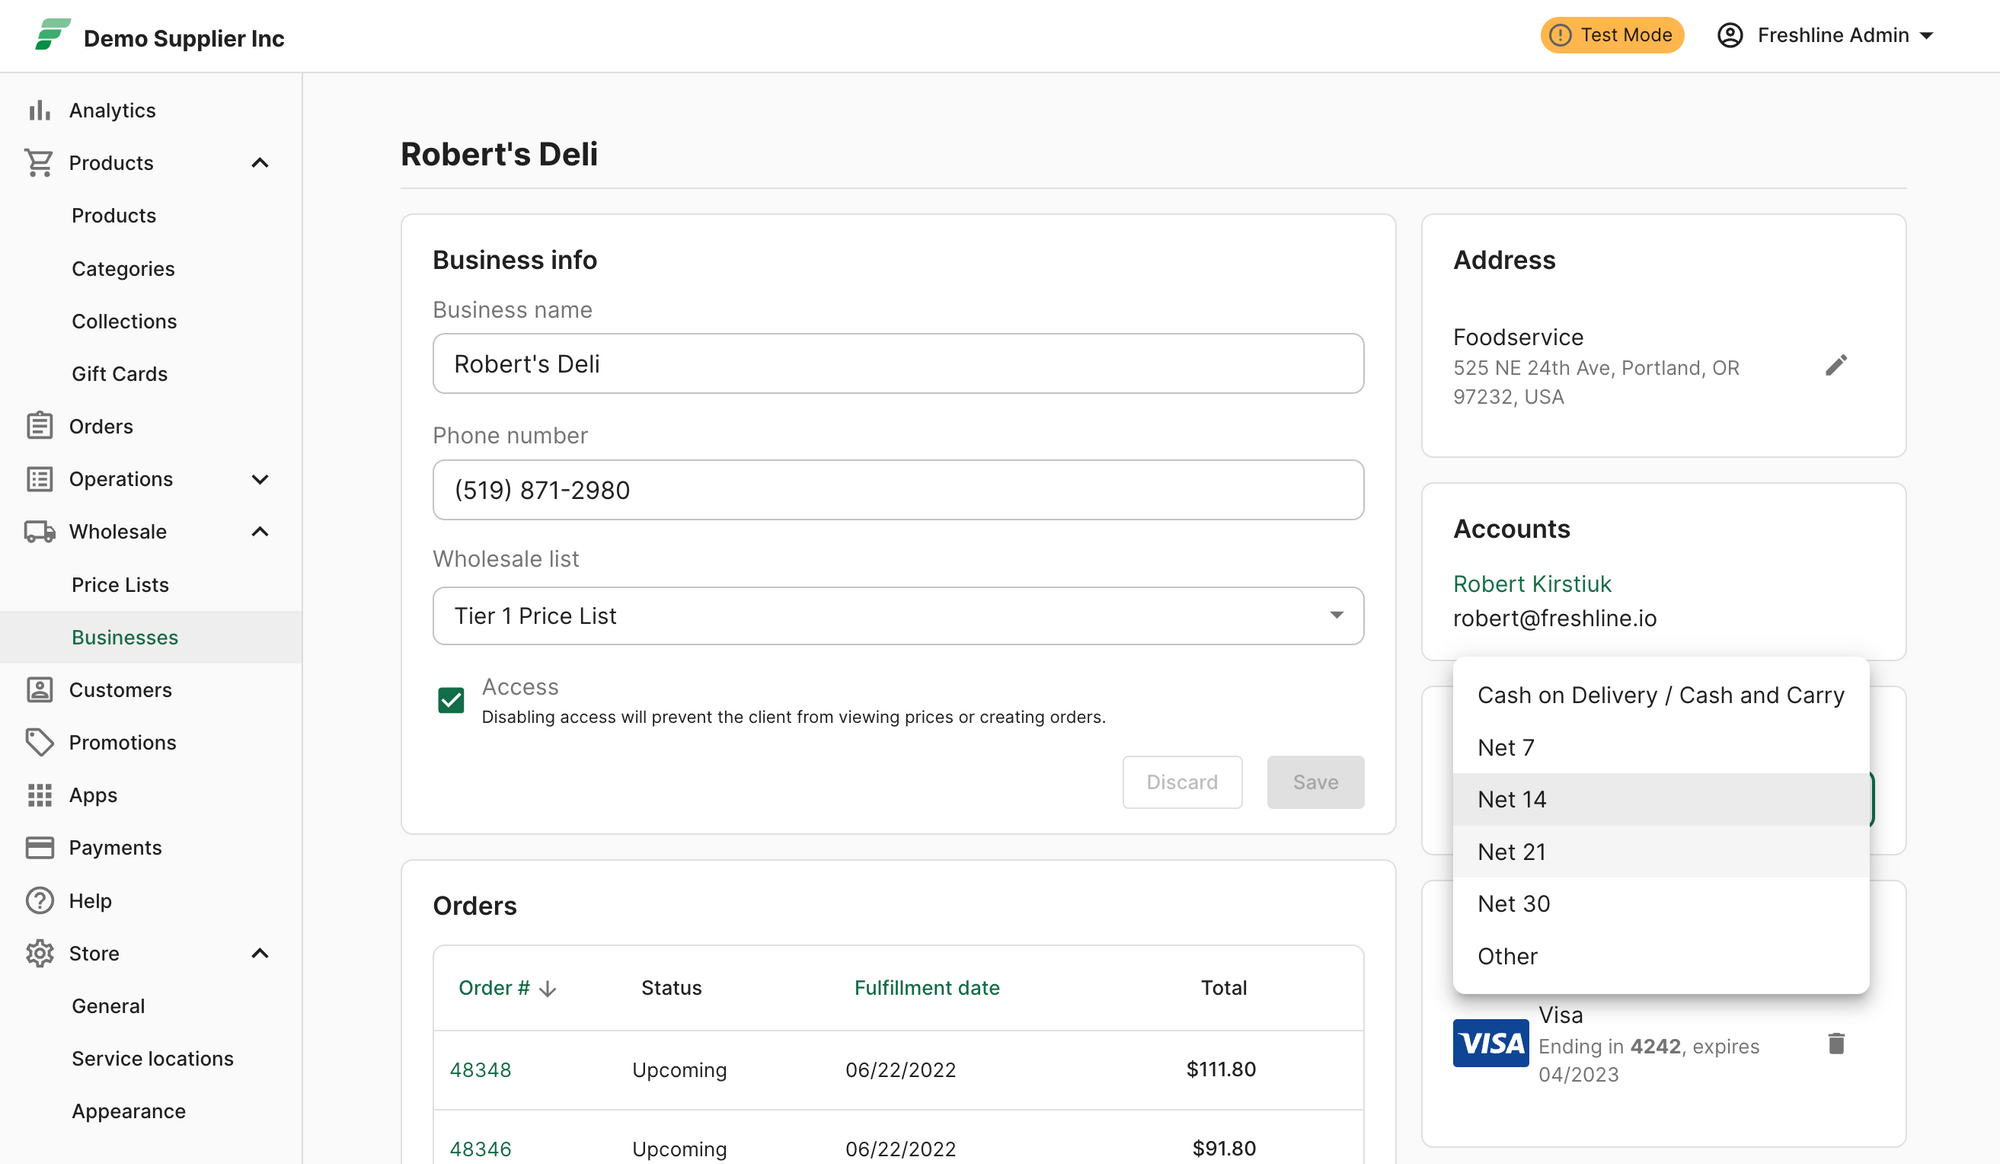2000x1164 pixels.
Task: Click the Visa card logo
Action: pyautogui.click(x=1490, y=1043)
